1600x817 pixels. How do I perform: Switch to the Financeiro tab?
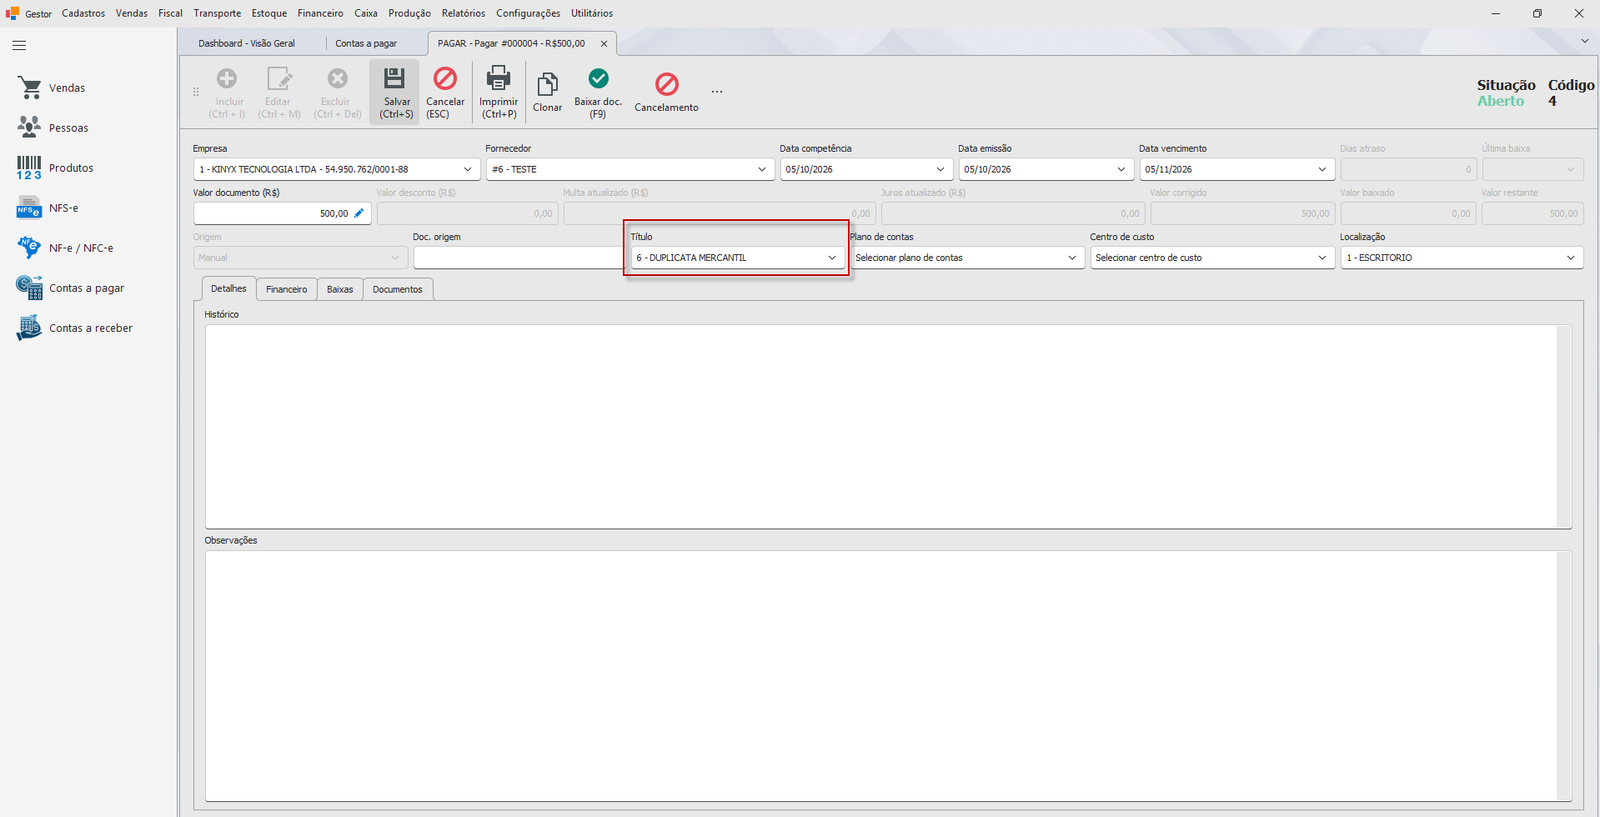[287, 289]
